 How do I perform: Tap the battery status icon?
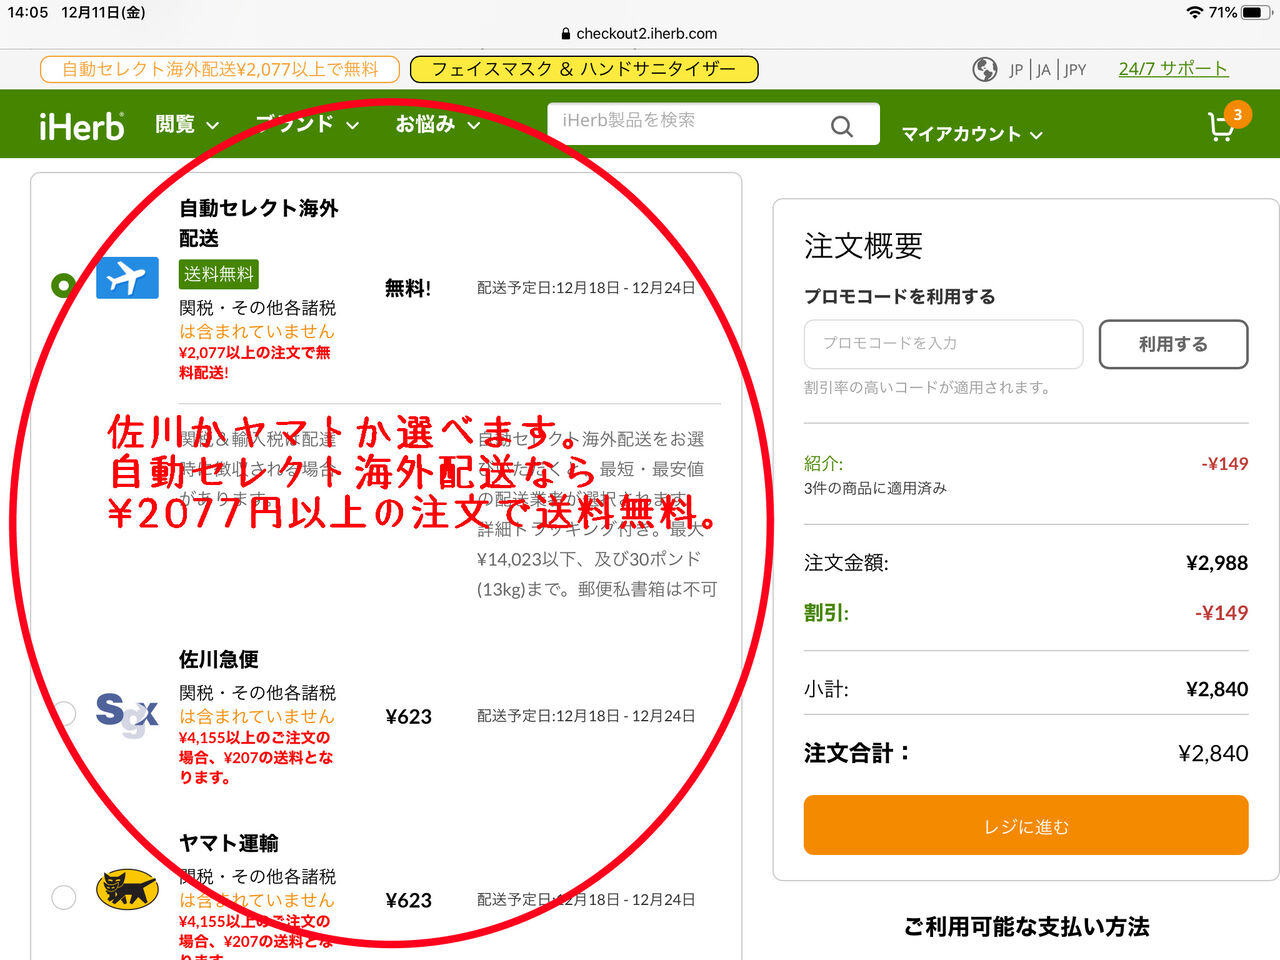(1258, 12)
